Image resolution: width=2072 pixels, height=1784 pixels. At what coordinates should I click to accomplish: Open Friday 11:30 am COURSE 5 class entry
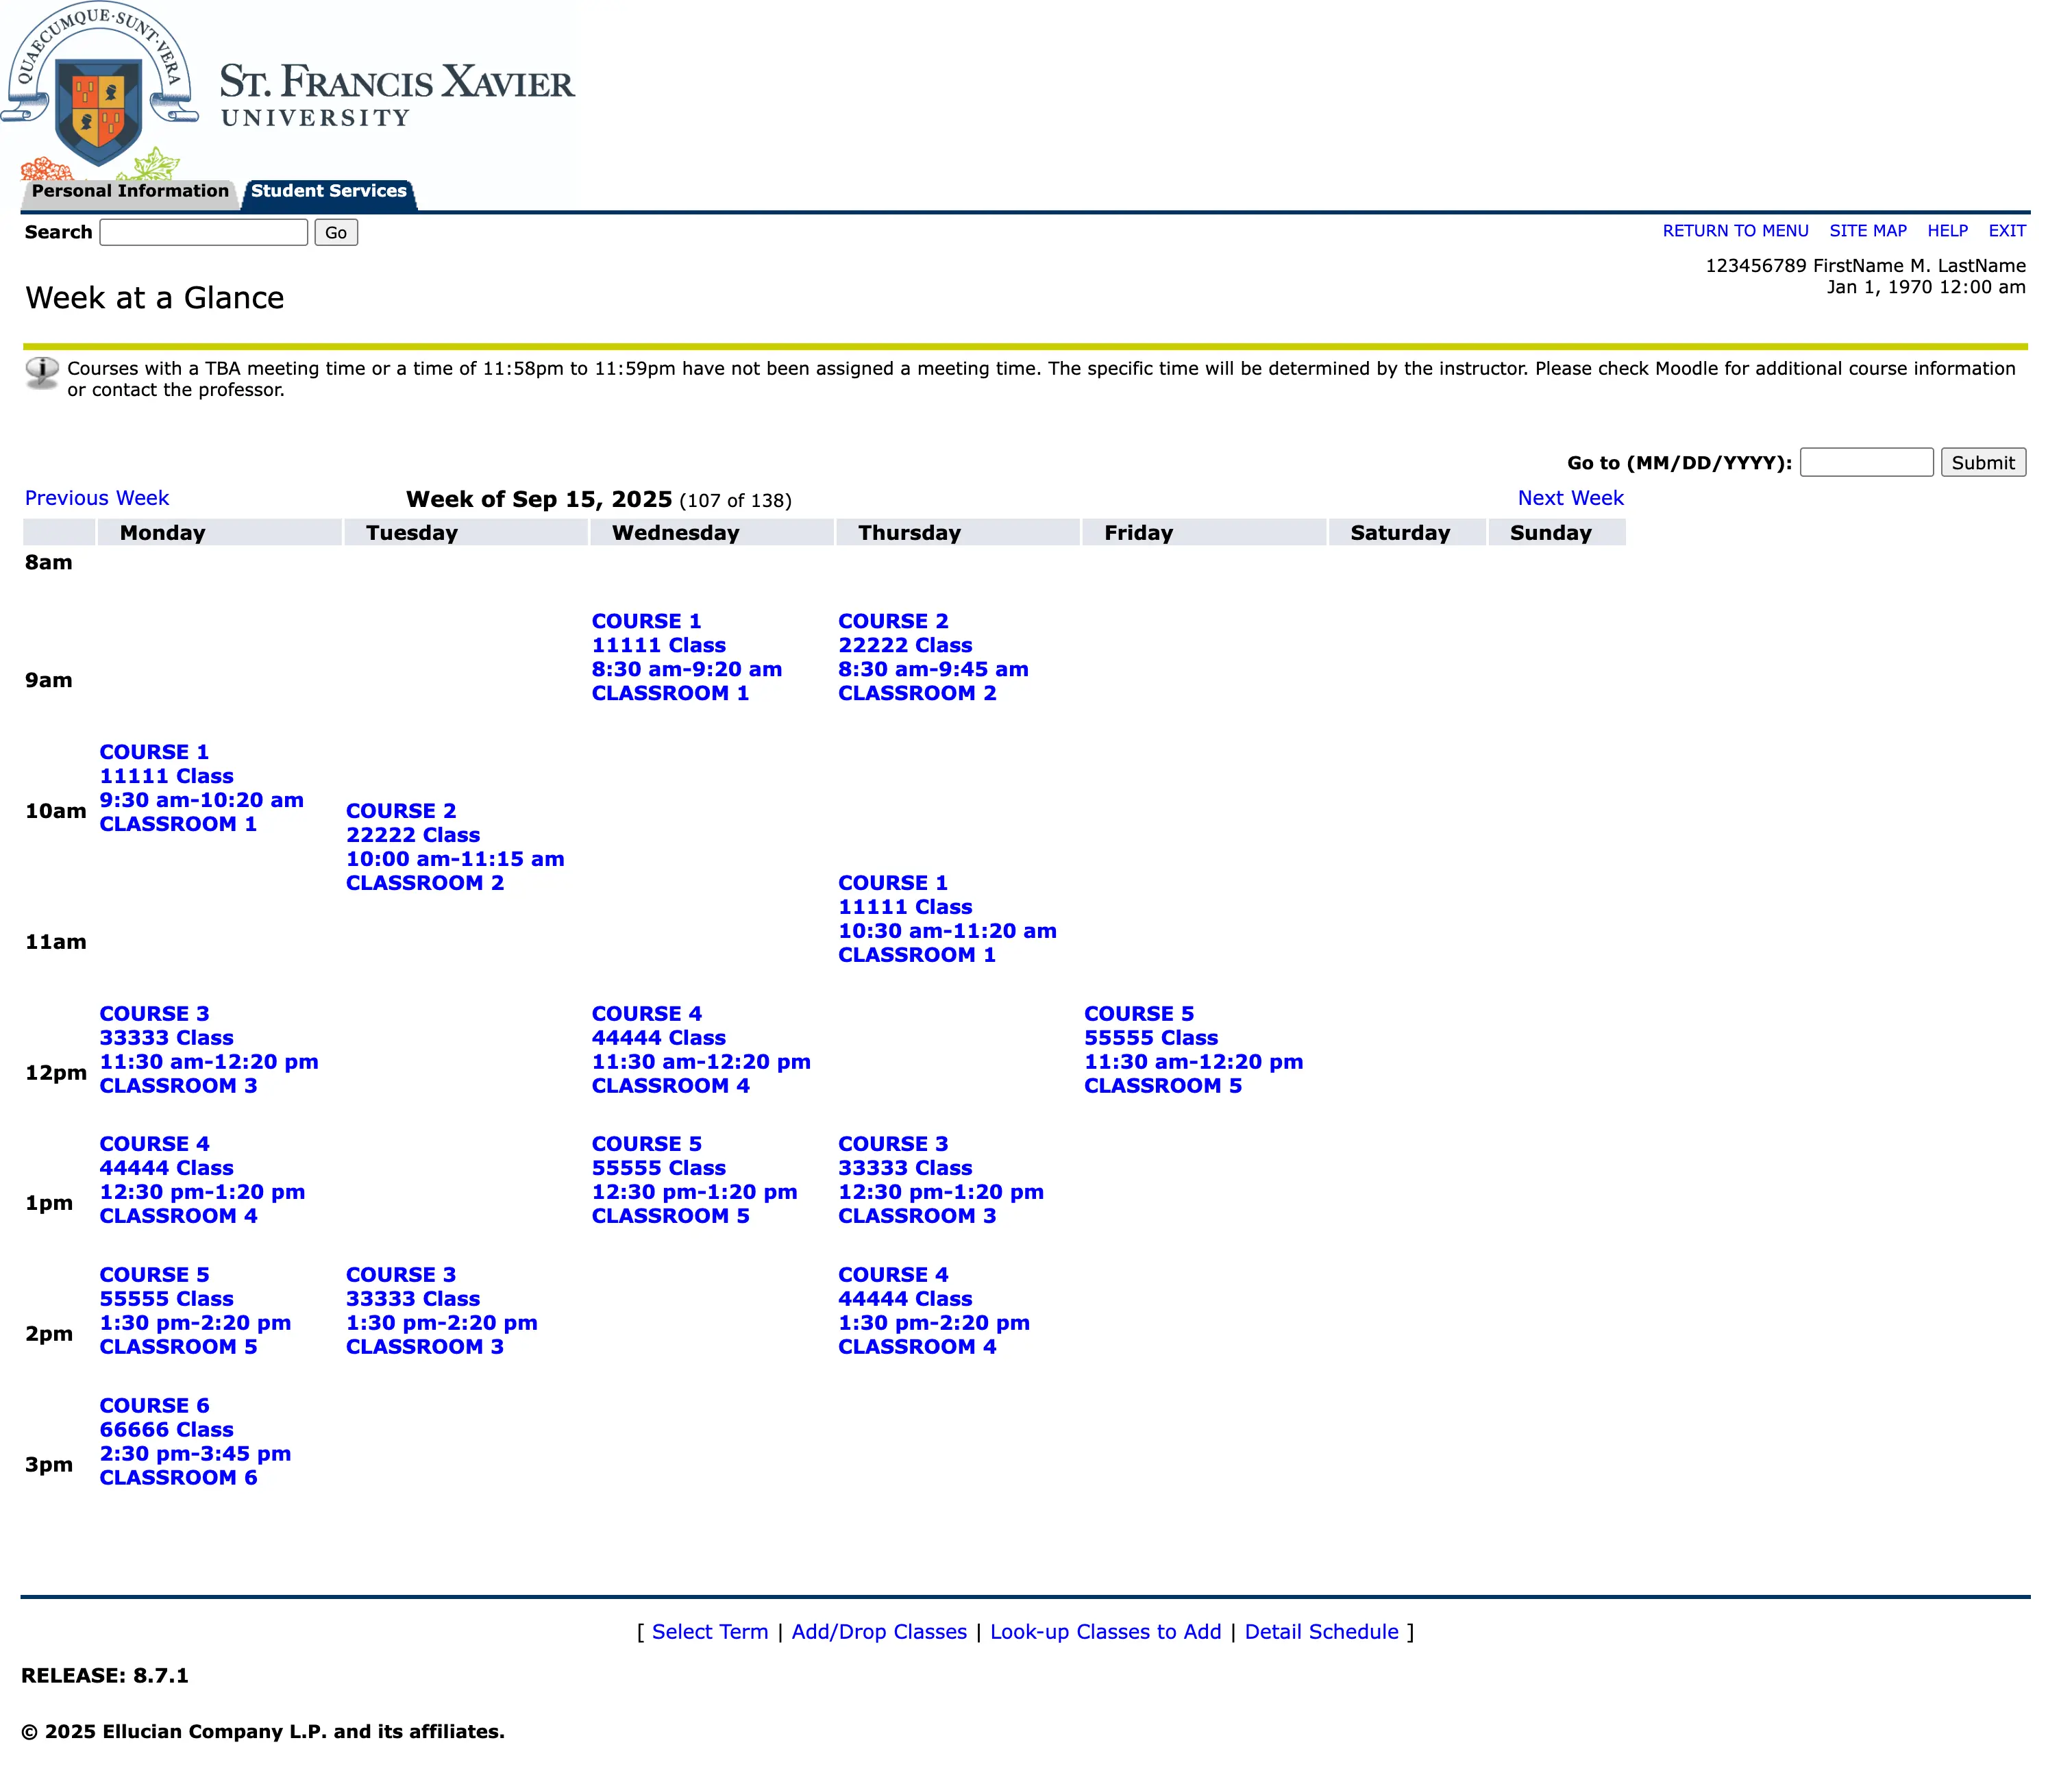click(x=1193, y=1050)
